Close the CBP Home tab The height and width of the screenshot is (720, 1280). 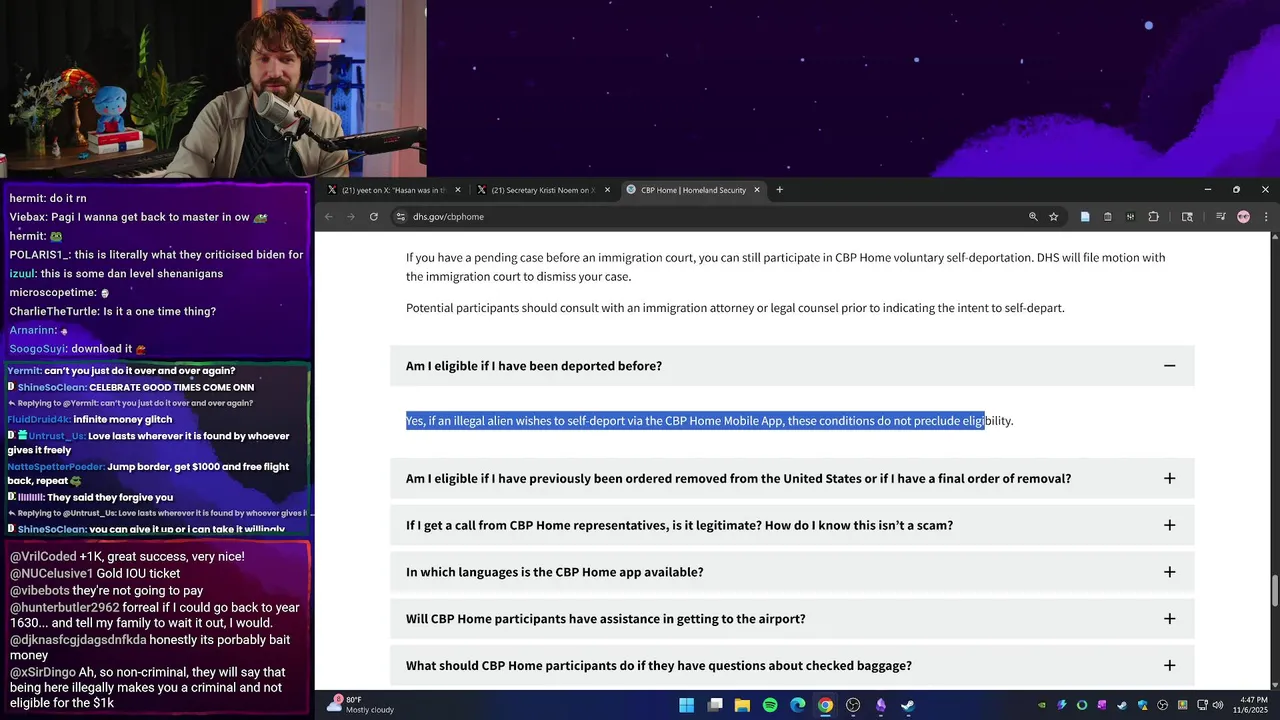(x=757, y=190)
